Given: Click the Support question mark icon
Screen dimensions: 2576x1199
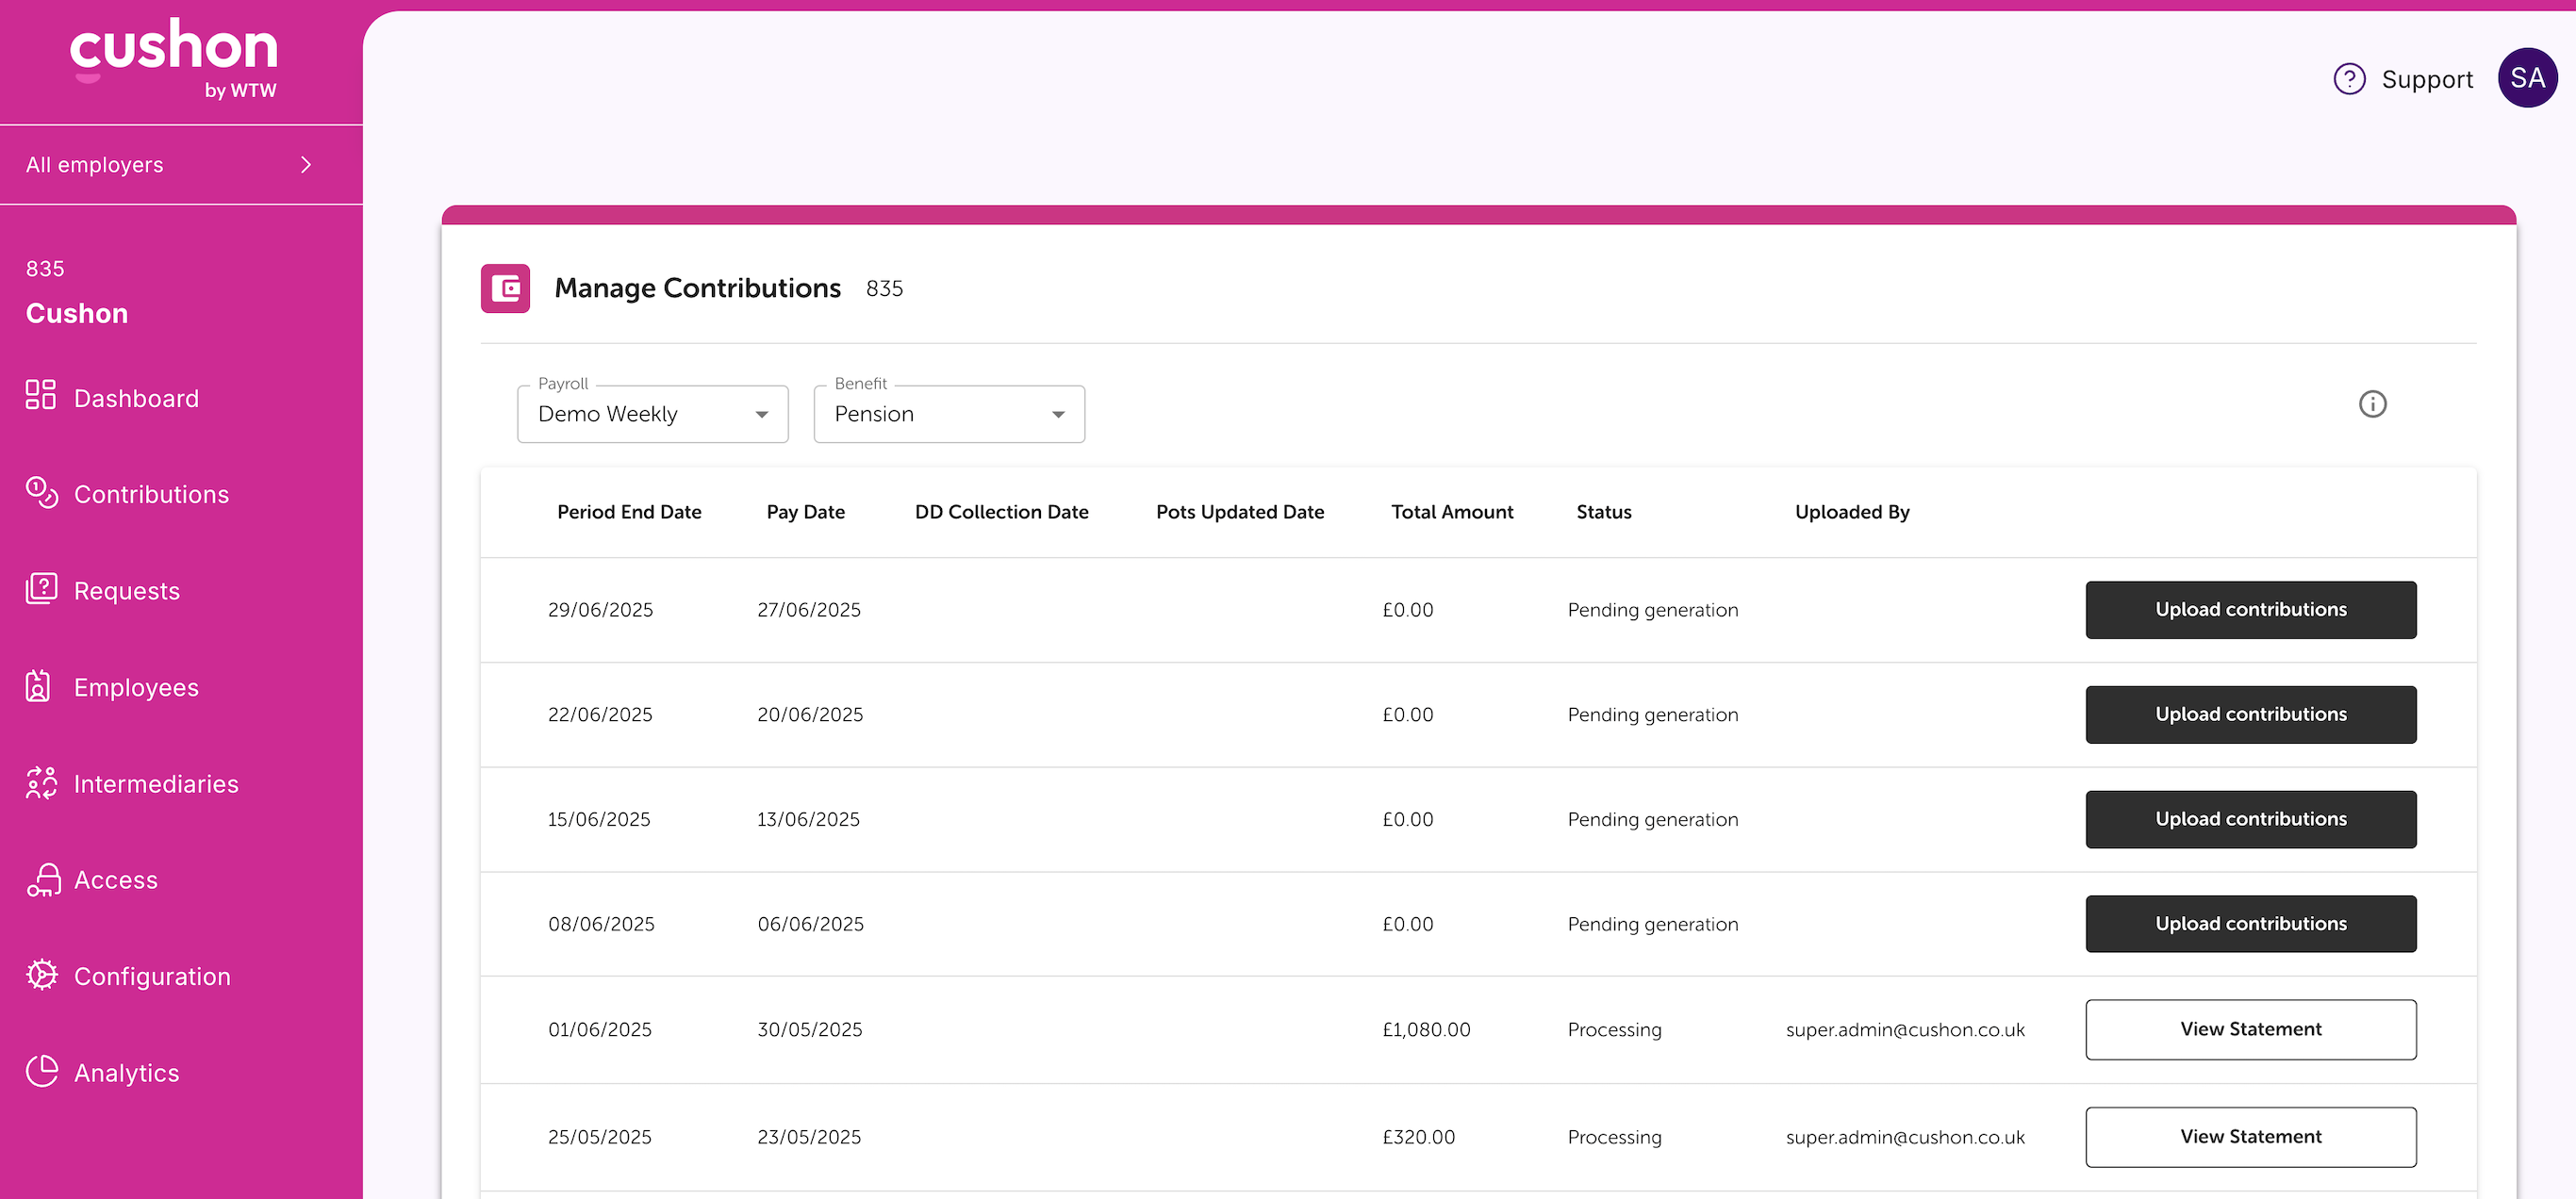Looking at the screenshot, I should [x=2349, y=78].
